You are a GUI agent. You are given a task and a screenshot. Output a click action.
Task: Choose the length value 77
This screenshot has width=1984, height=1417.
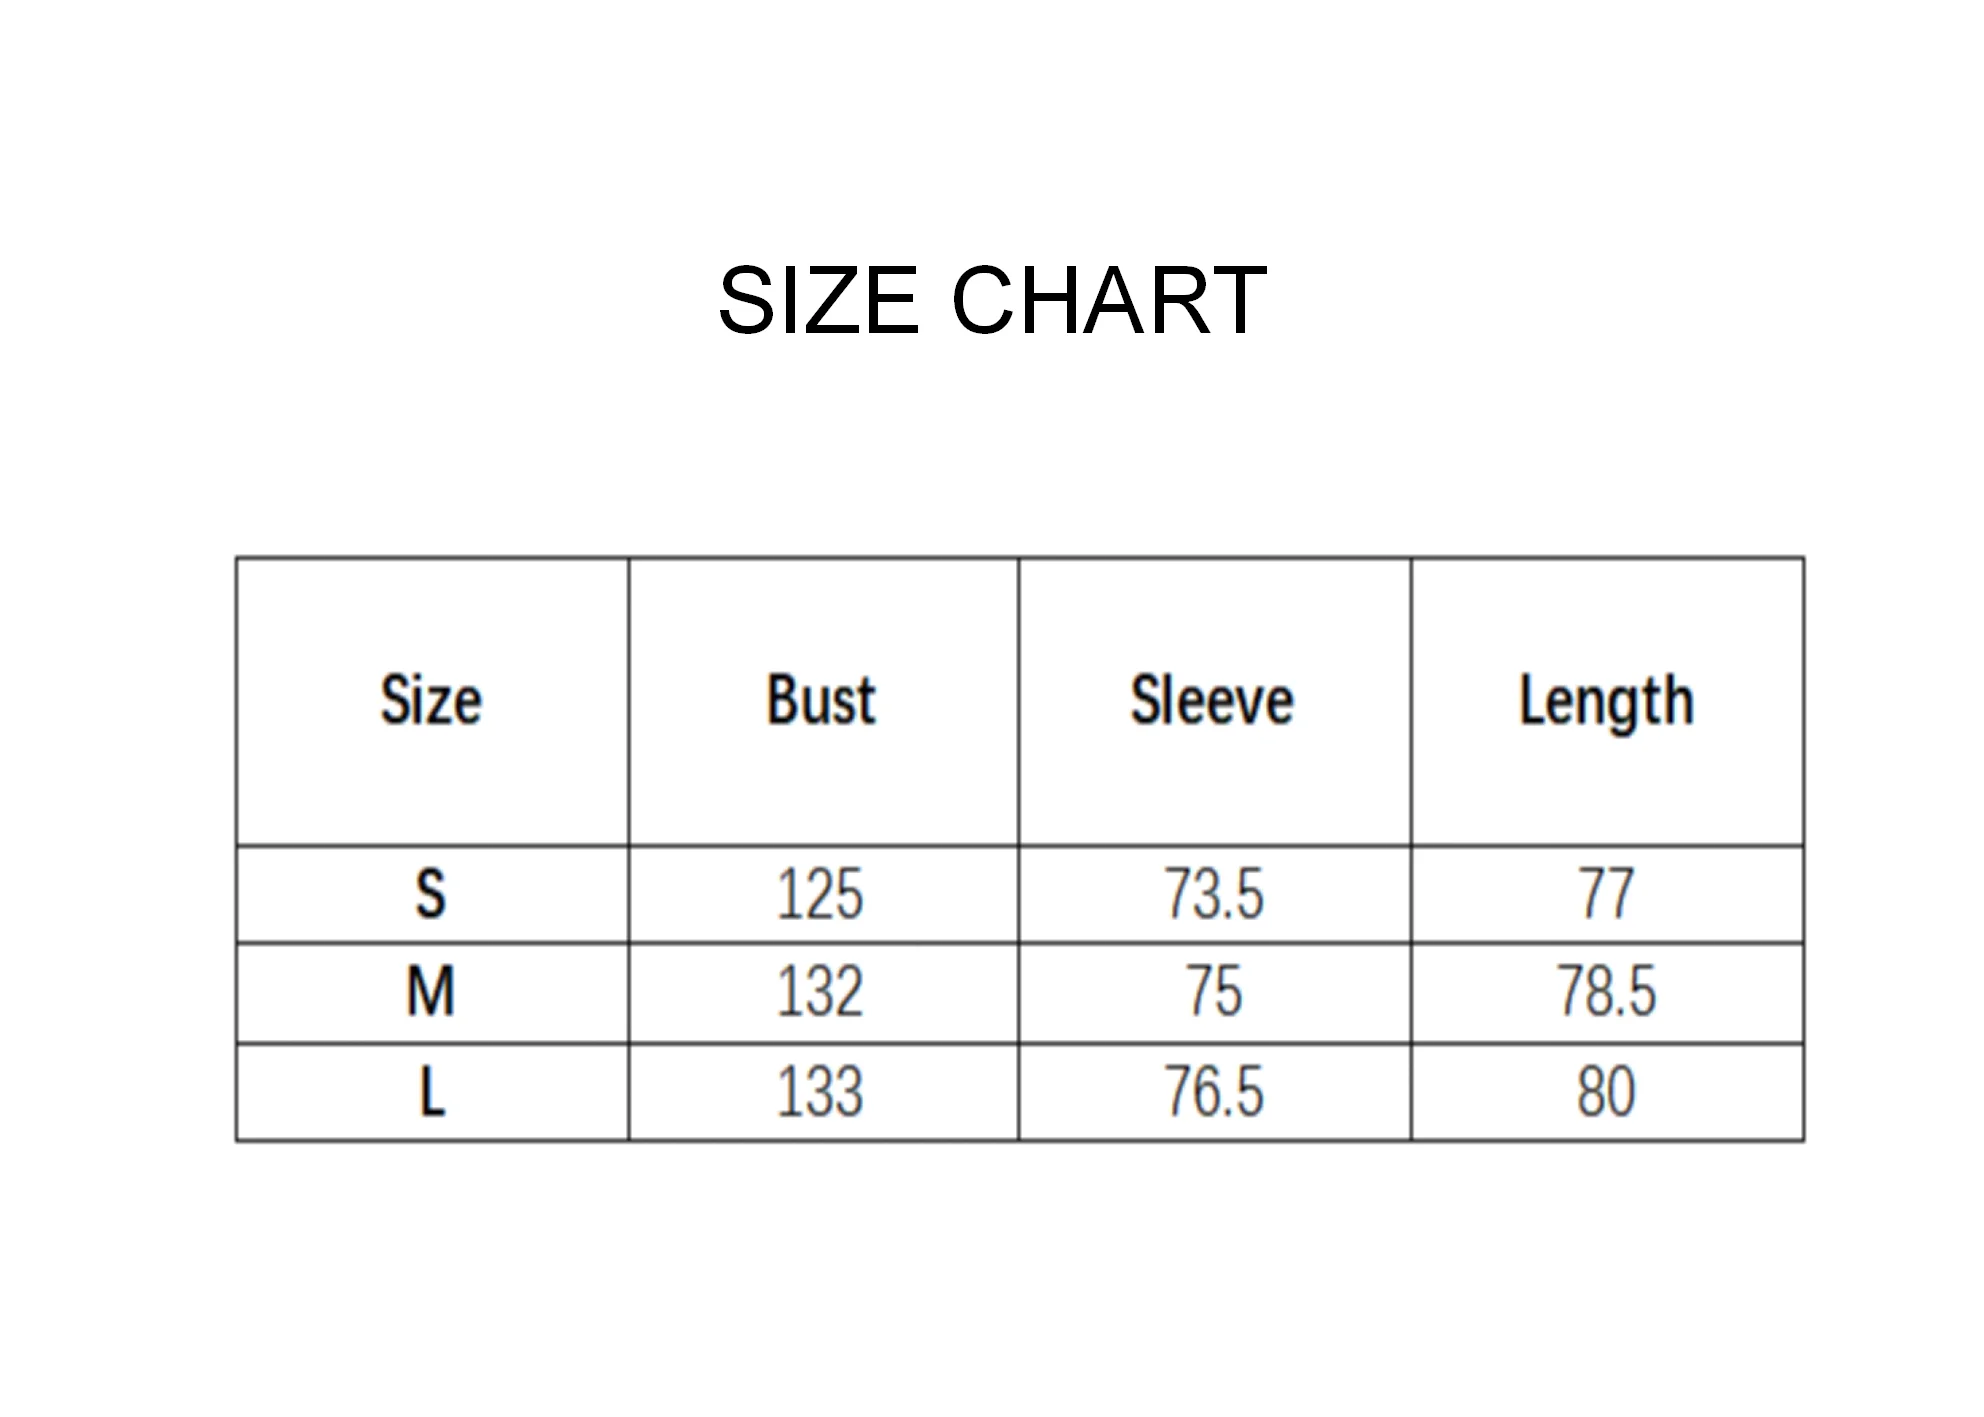tap(1606, 894)
